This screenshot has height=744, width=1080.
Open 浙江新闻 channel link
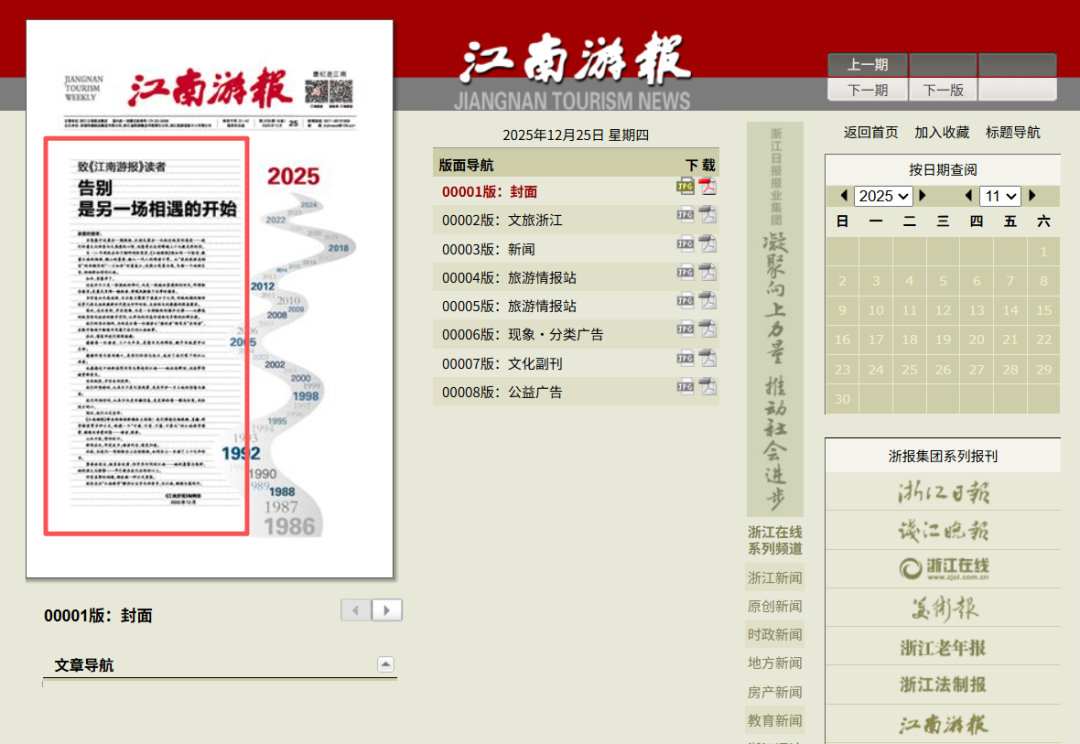coord(774,578)
